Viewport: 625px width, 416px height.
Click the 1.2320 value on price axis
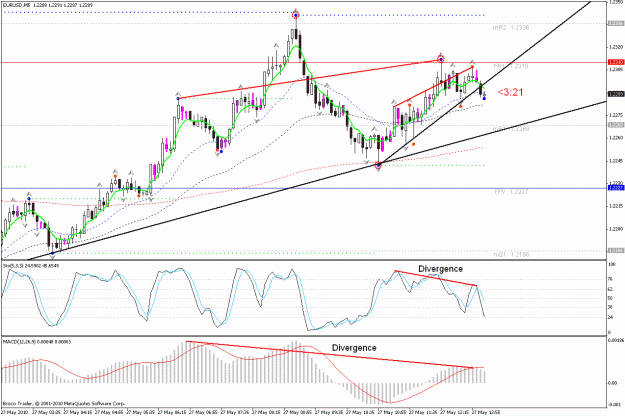click(x=616, y=47)
